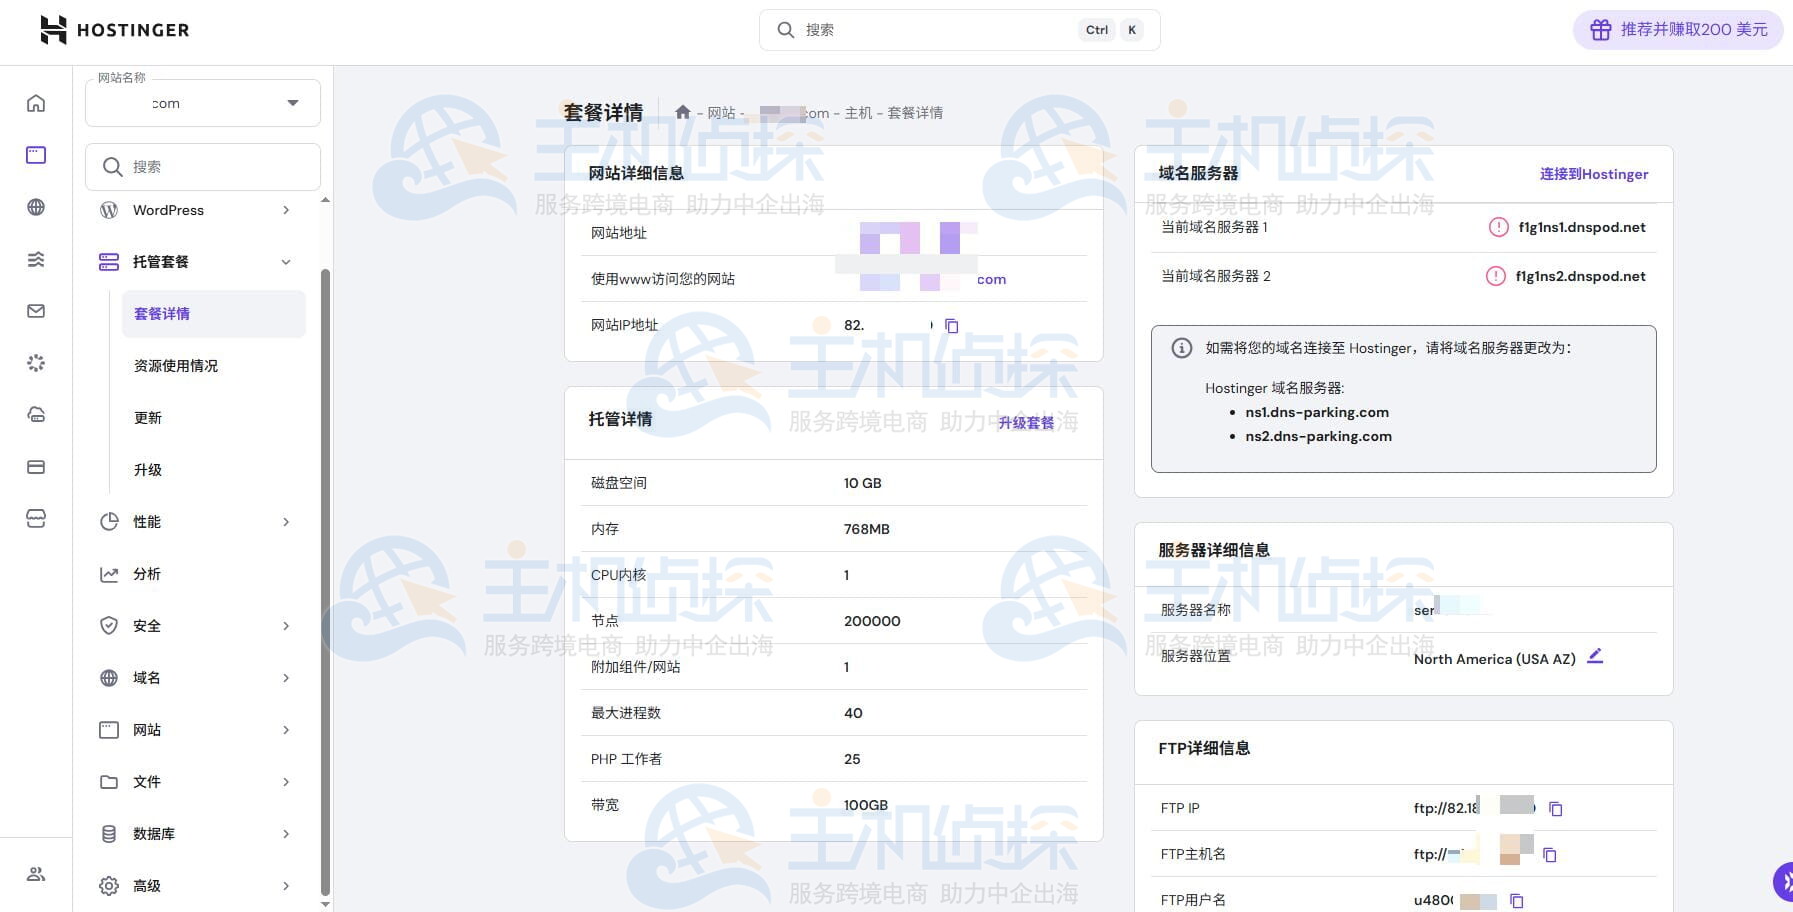Open the email icon in left rail

click(x=36, y=311)
